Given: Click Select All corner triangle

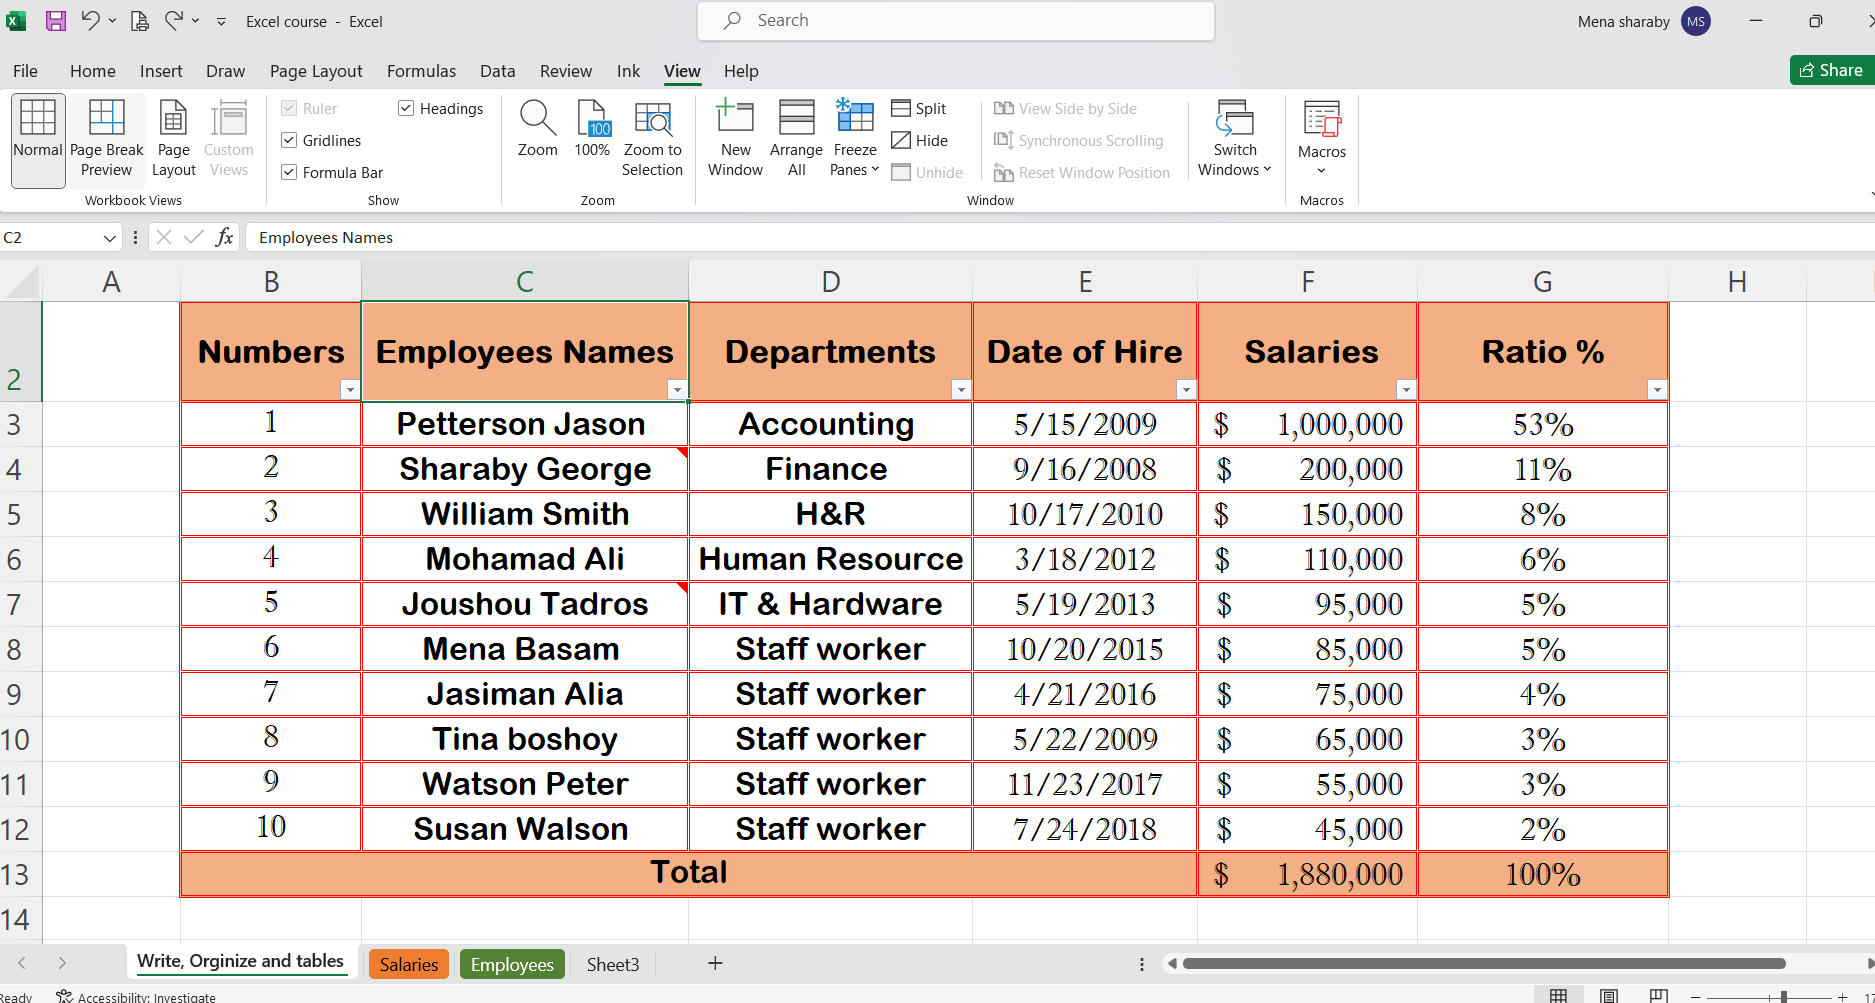Looking at the screenshot, I should [21, 281].
